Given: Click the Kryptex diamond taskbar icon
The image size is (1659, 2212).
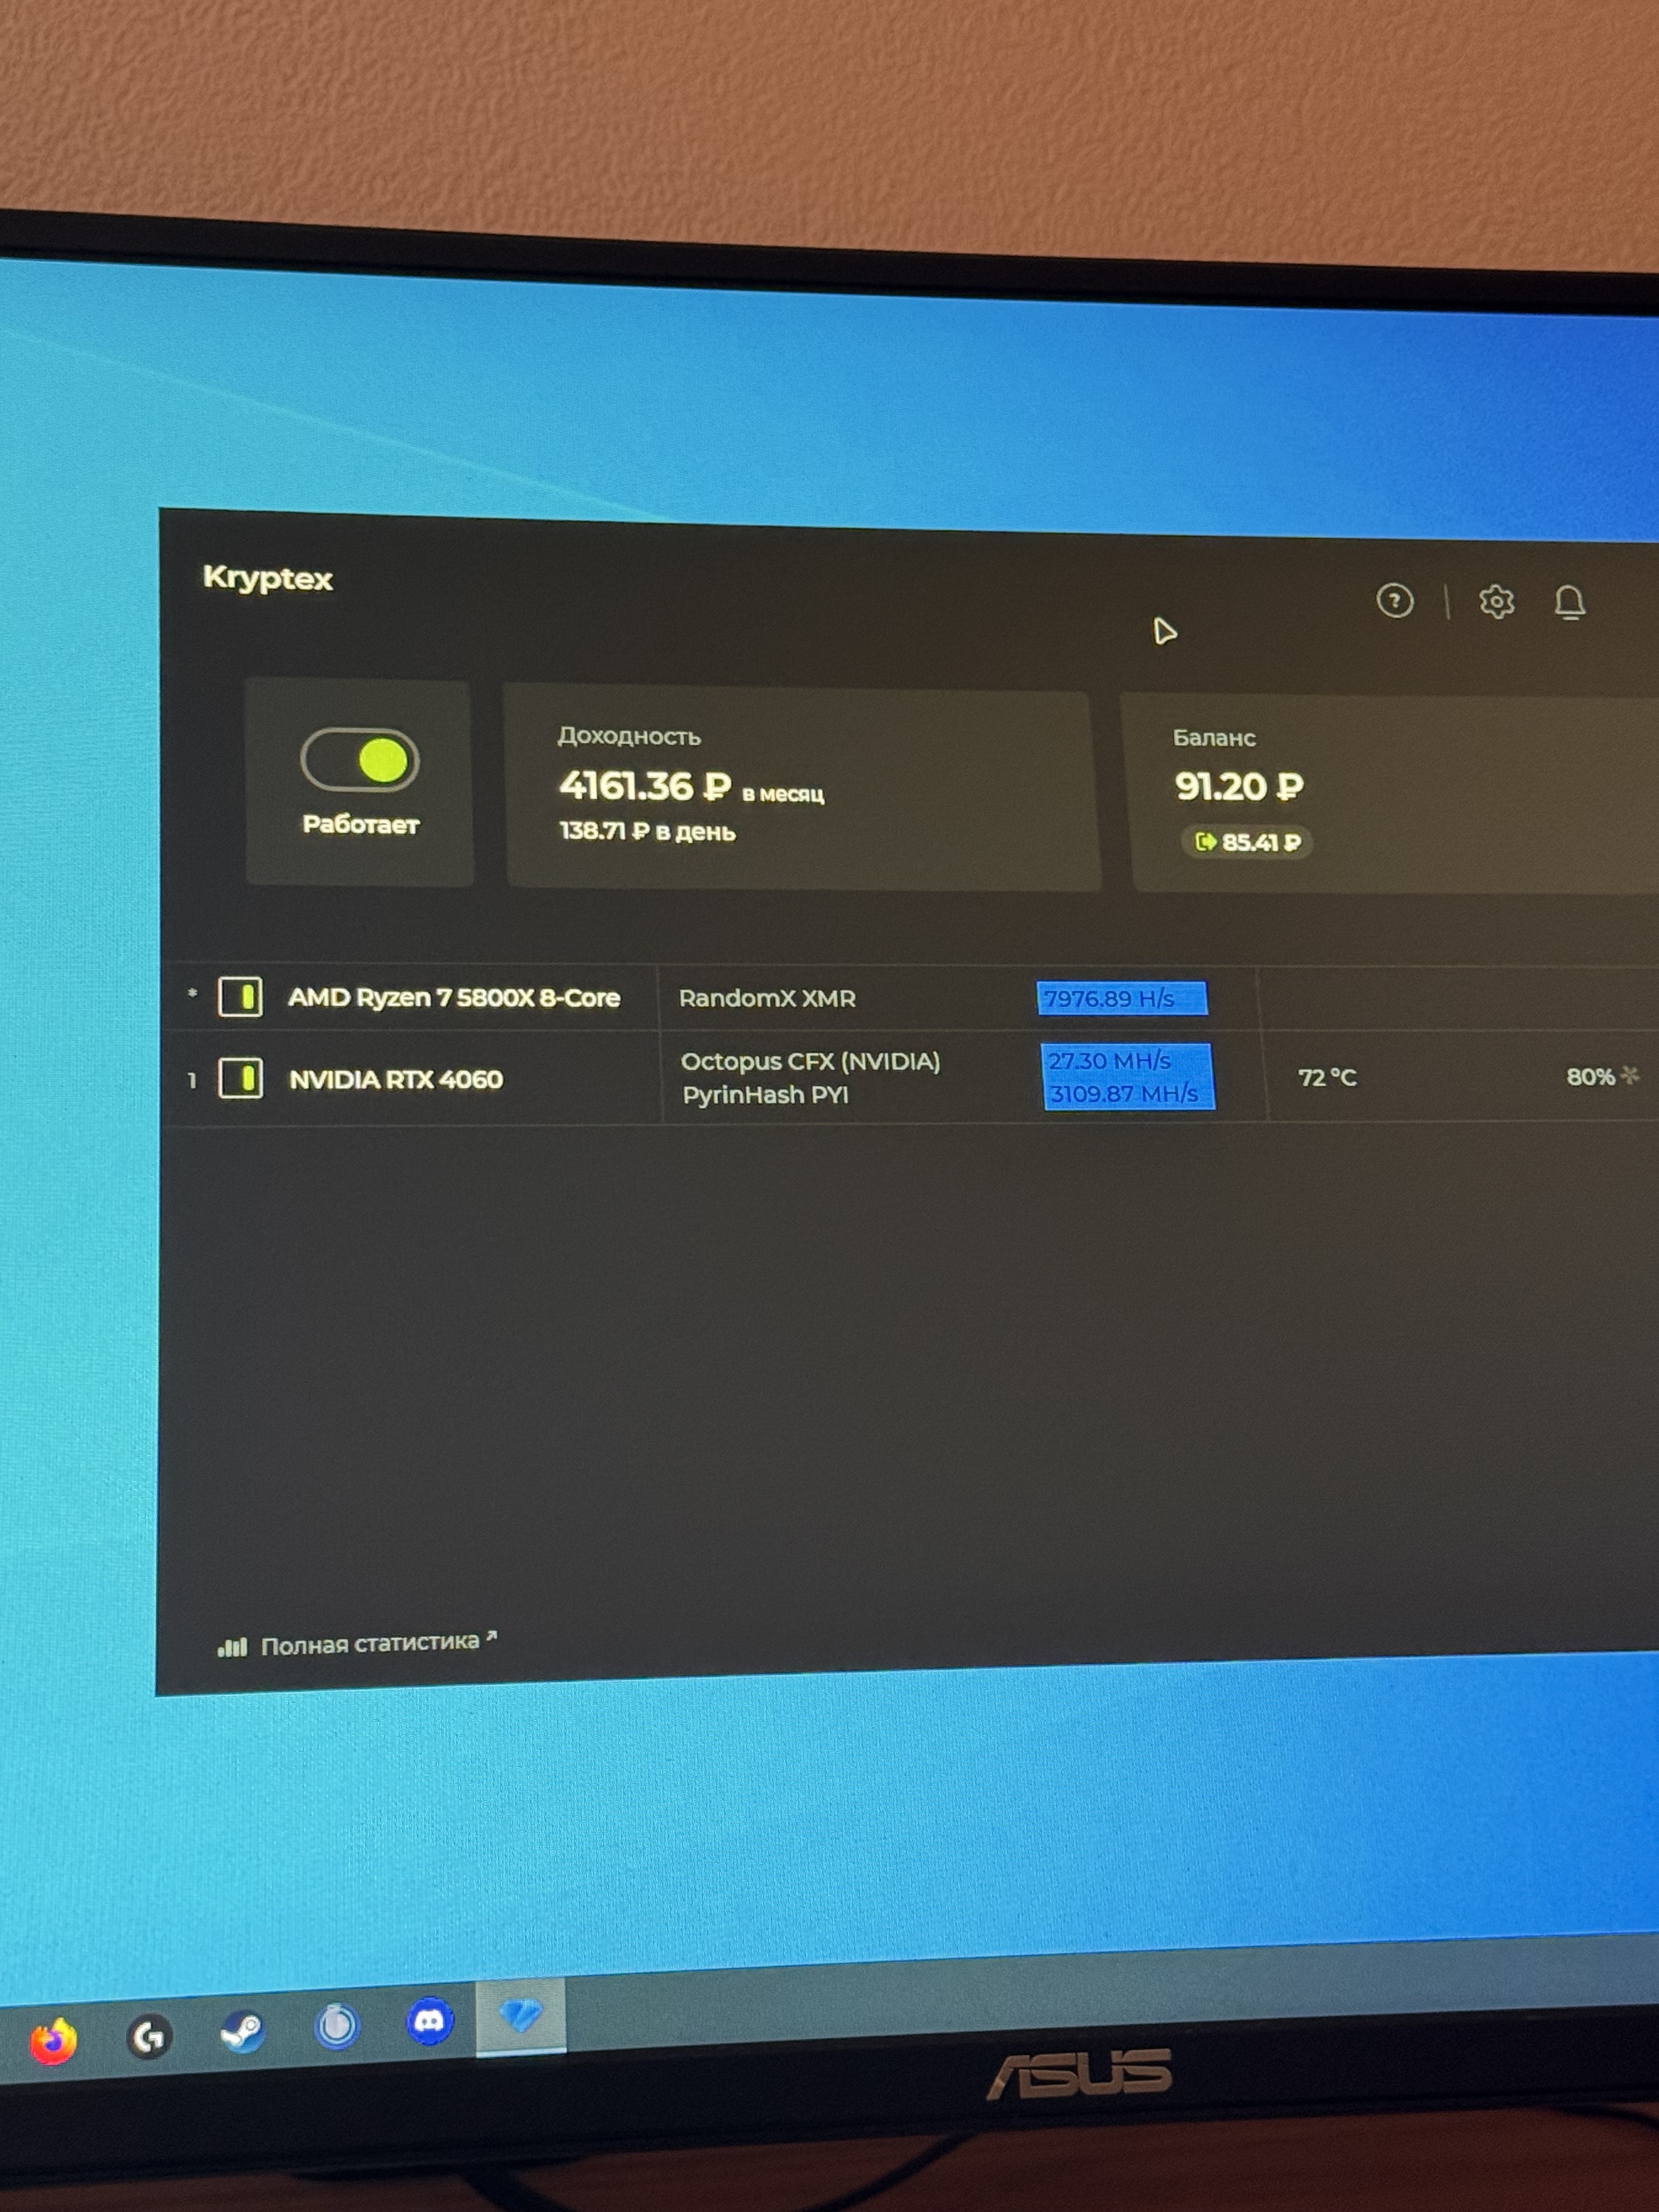Looking at the screenshot, I should click(521, 2015).
